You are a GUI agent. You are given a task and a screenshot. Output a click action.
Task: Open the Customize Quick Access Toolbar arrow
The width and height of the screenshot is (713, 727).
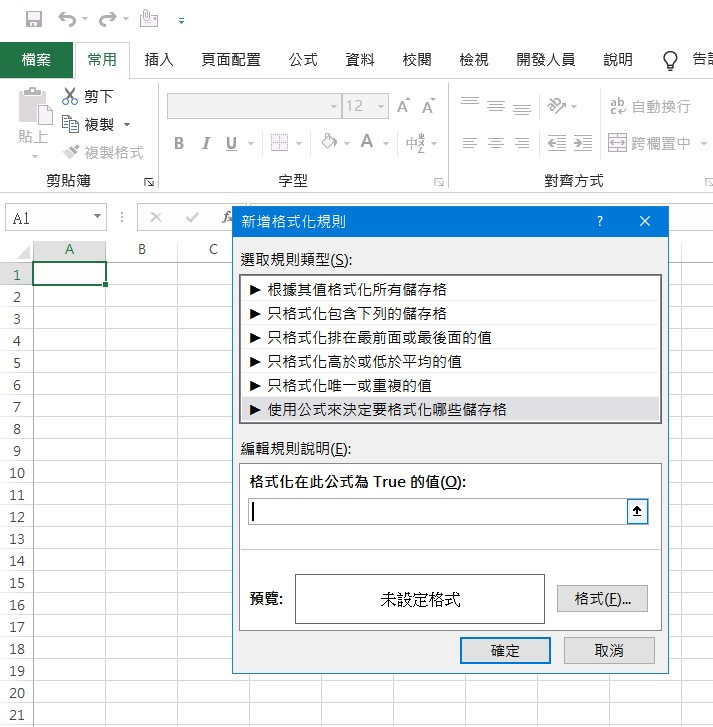click(x=181, y=20)
